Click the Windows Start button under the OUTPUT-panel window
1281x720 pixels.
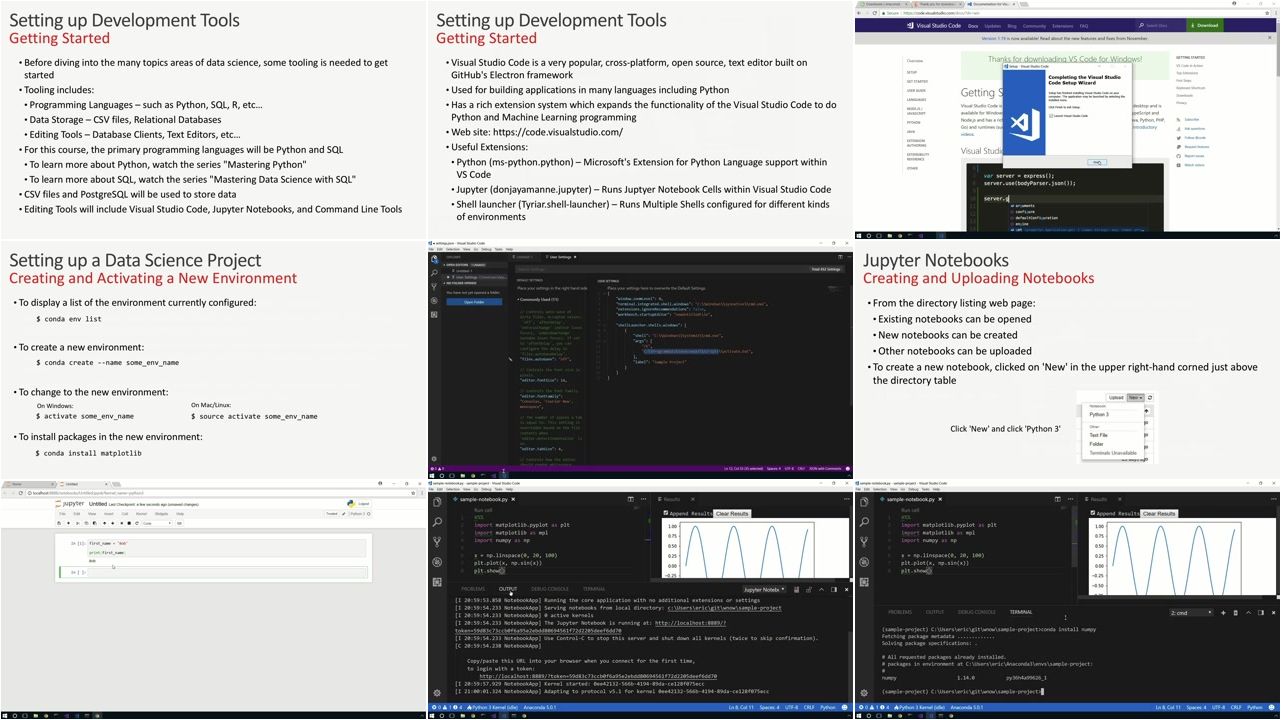point(433,716)
